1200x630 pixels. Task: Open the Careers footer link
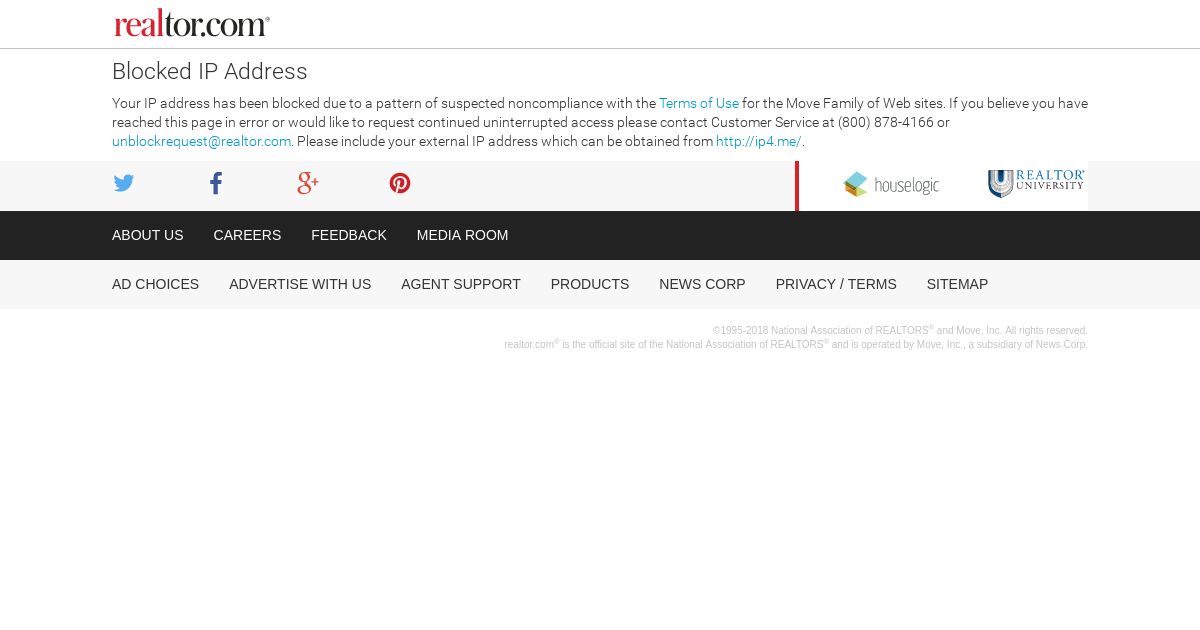247,235
